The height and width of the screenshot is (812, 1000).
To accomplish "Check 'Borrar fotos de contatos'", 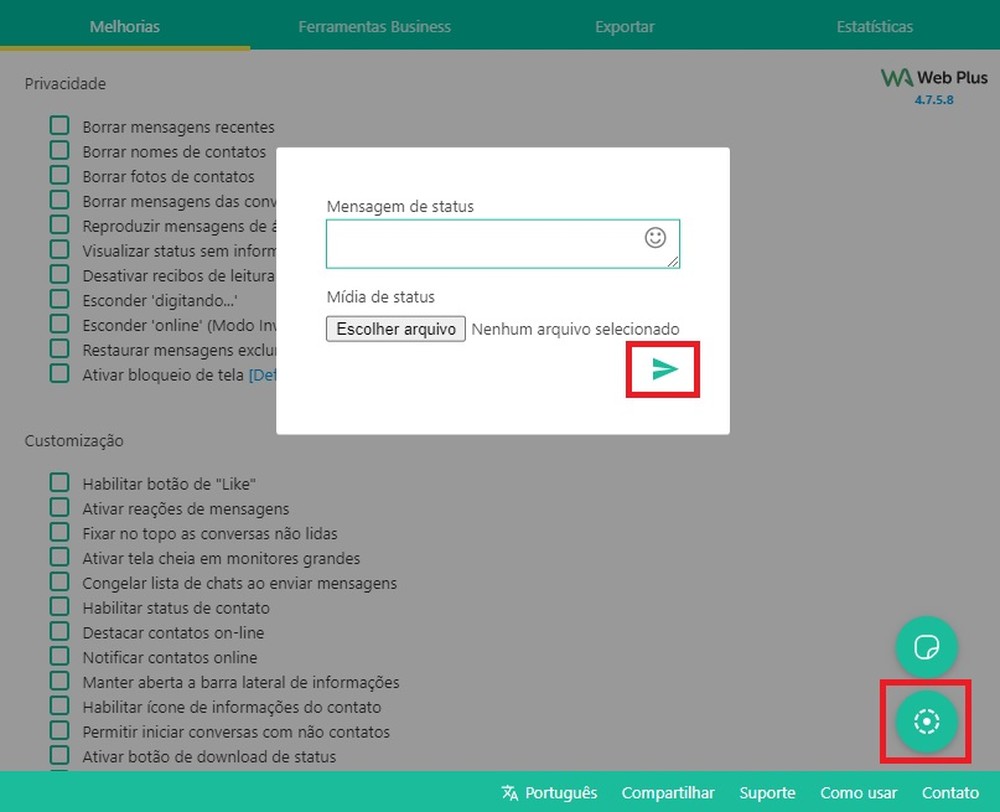I will pyautogui.click(x=59, y=176).
